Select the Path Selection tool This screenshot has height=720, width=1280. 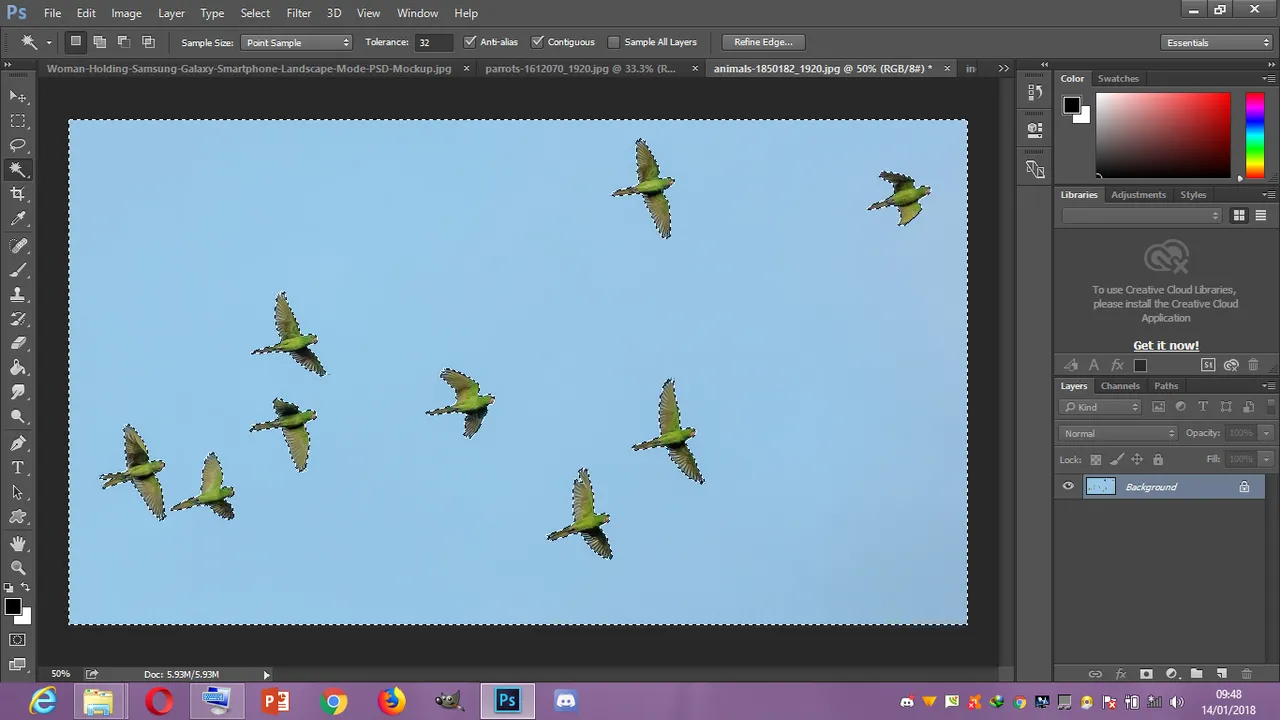coord(18,492)
